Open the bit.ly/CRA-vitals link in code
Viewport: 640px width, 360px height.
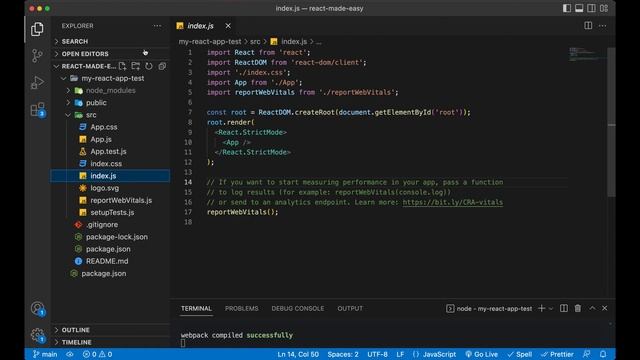(x=453, y=202)
